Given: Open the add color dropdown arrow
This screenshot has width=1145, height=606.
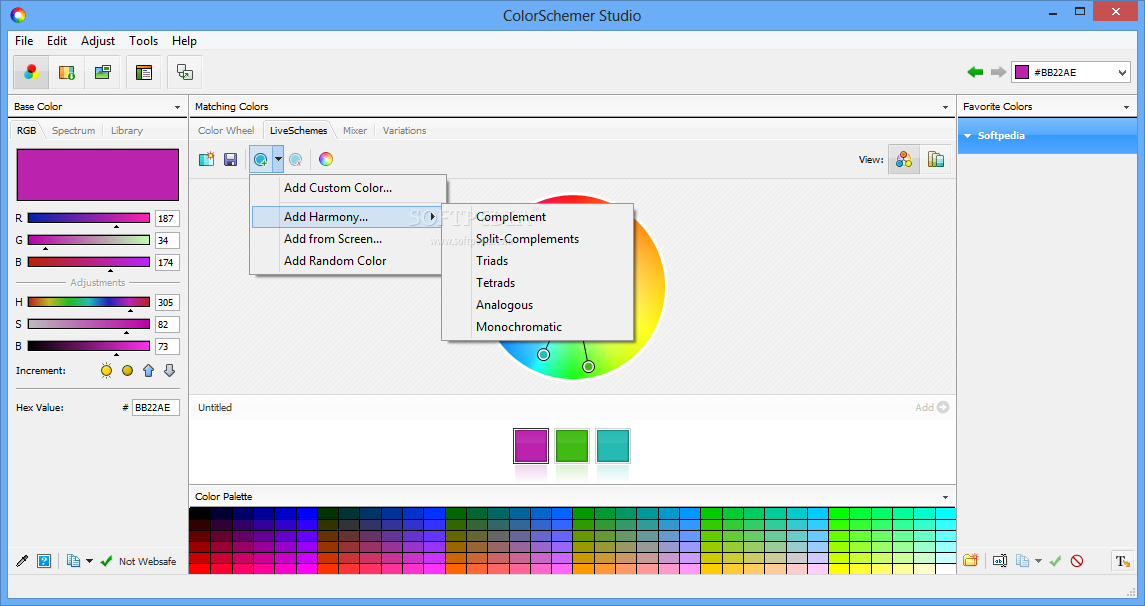Looking at the screenshot, I should coord(278,159).
